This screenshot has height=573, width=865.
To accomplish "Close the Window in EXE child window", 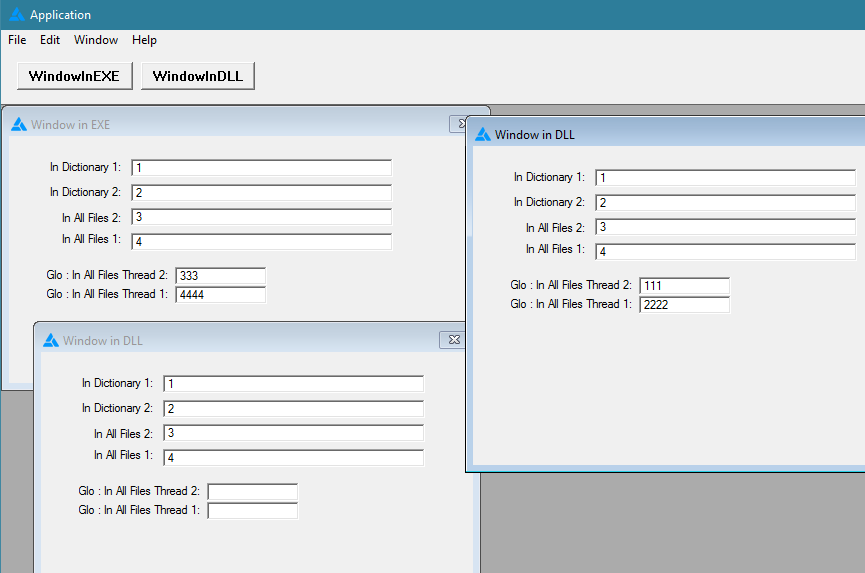I will [458, 124].
